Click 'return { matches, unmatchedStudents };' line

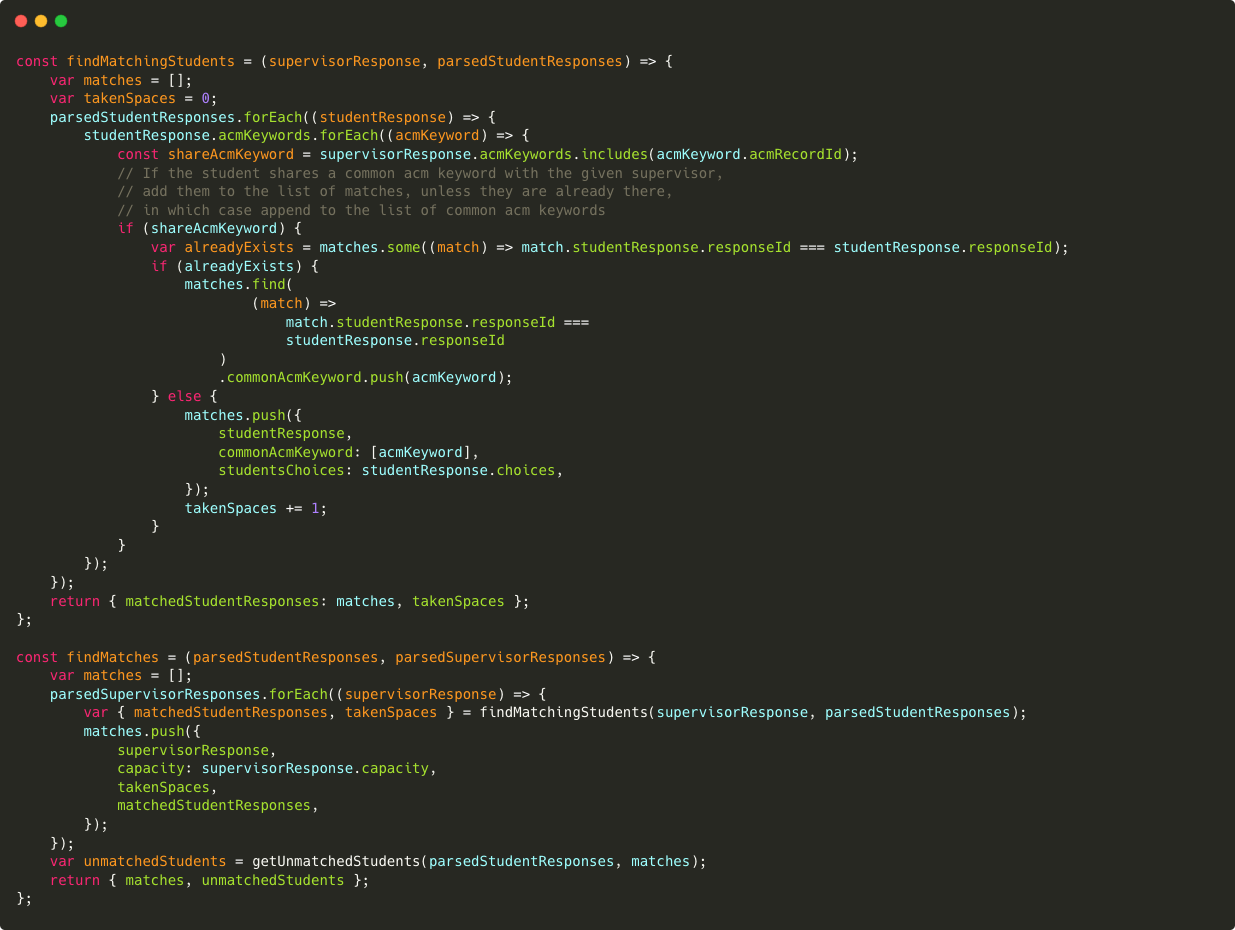[210, 880]
